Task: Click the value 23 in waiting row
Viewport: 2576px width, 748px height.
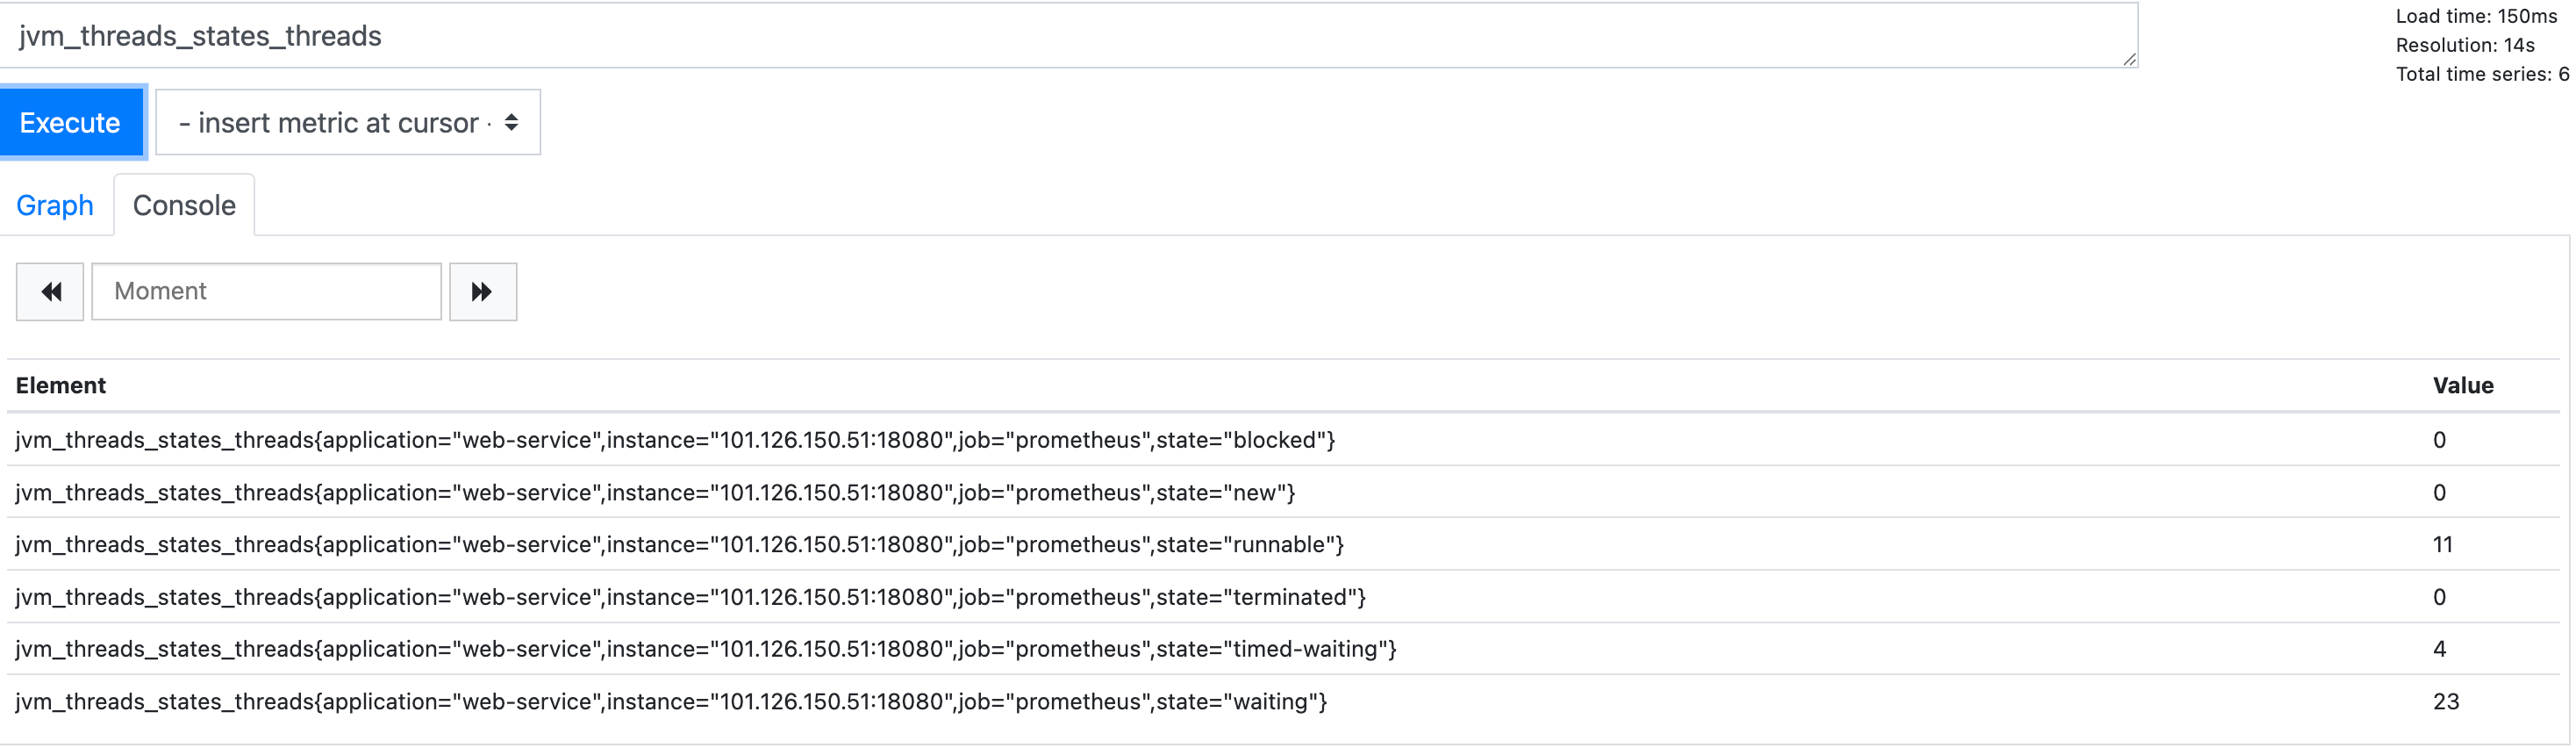Action: click(2445, 701)
